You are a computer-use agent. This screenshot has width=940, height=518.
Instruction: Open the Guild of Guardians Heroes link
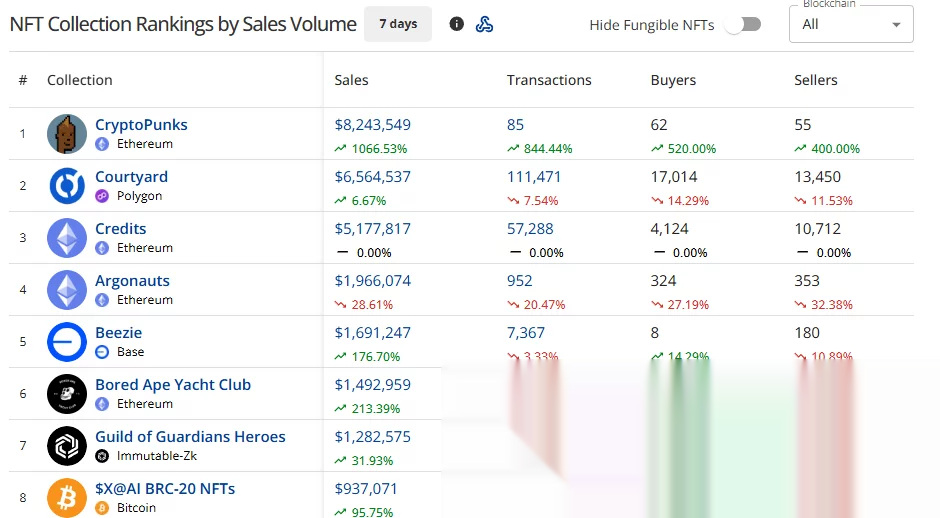(x=191, y=436)
